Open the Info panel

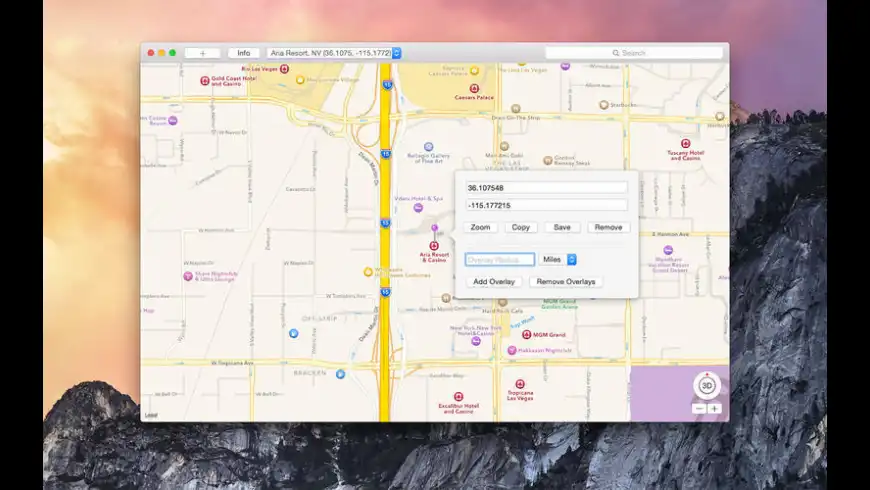[244, 53]
